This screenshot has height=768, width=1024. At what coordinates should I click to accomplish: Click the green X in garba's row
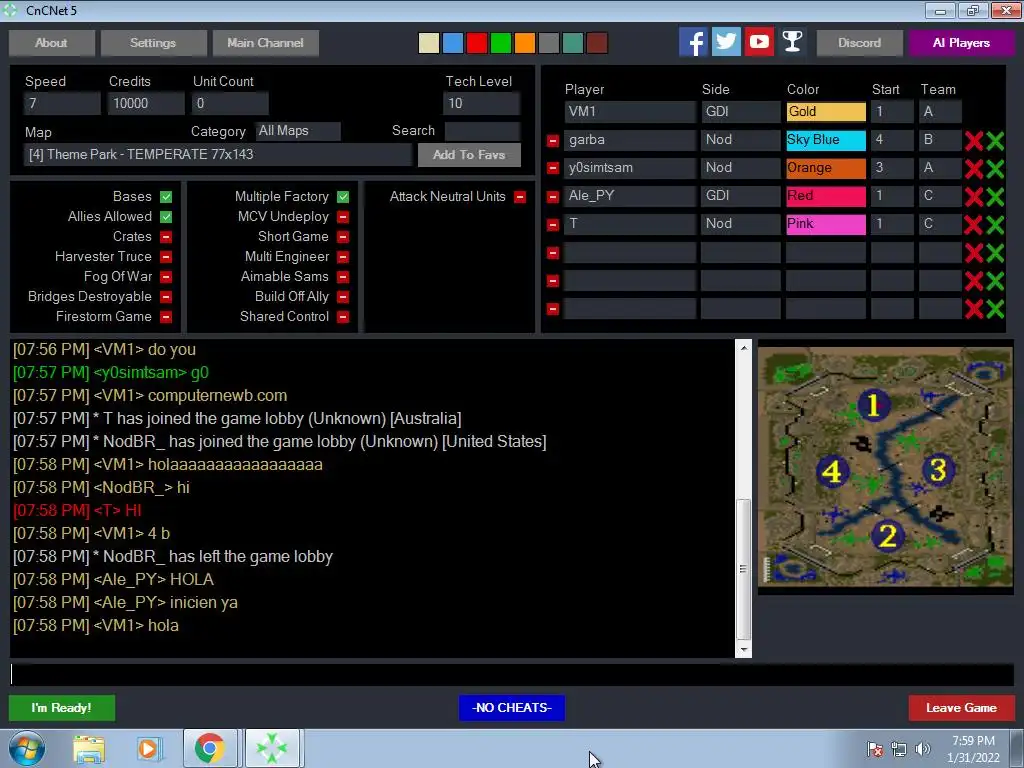[995, 140]
